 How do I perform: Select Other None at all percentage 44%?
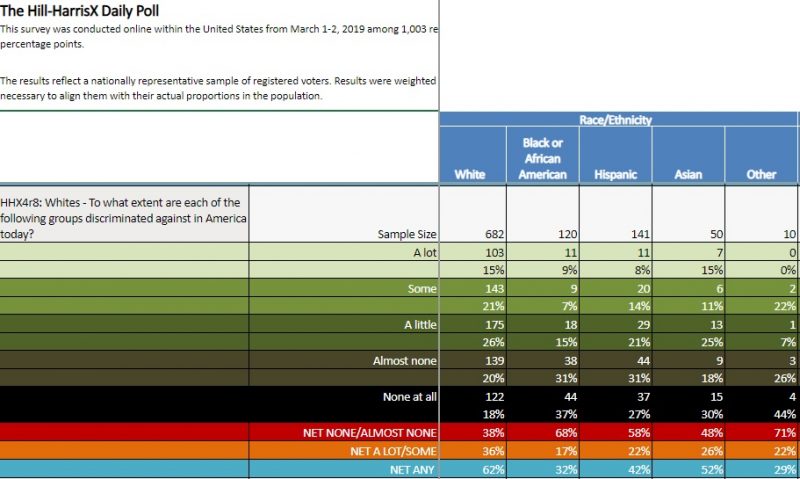(785, 414)
